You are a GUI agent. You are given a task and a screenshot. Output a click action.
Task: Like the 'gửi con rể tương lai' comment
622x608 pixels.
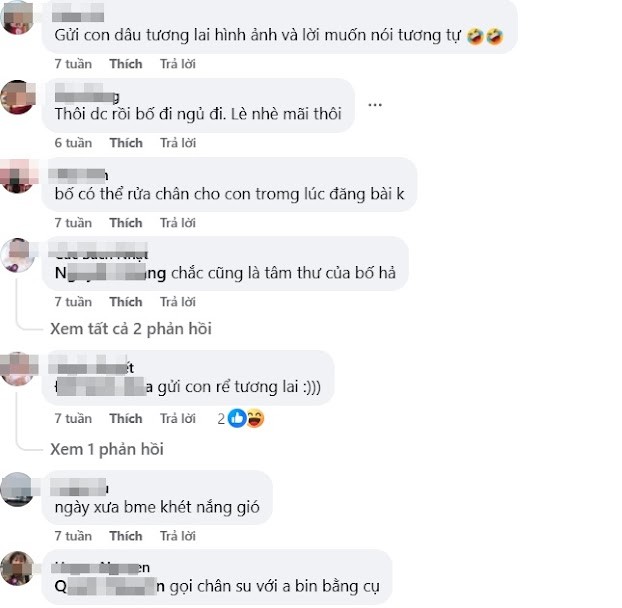[126, 418]
